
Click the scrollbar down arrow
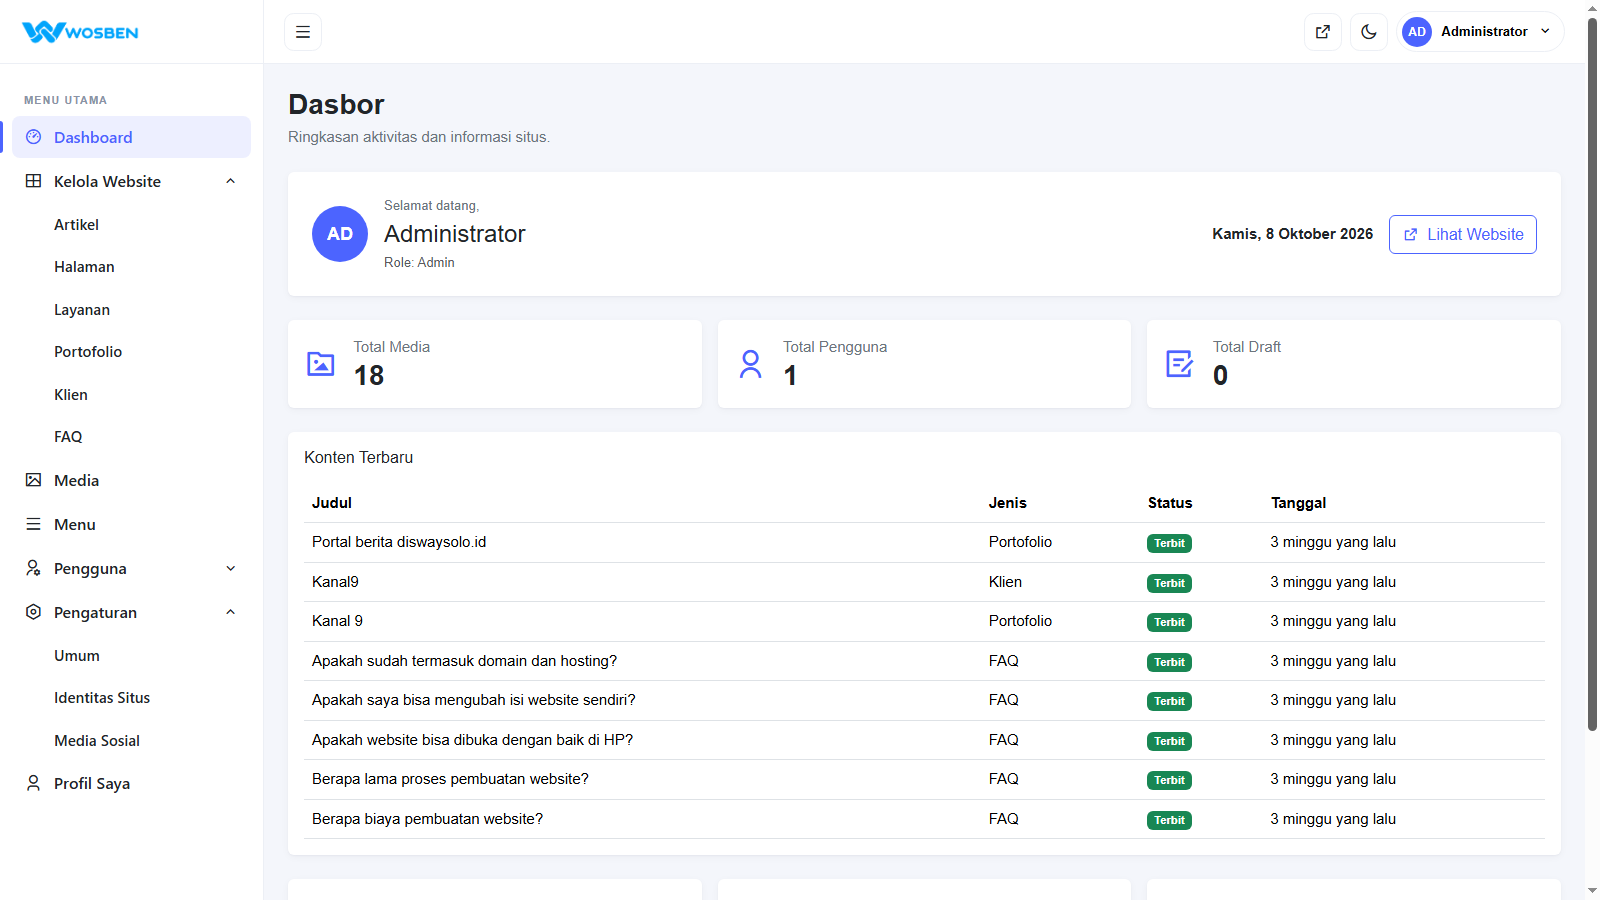[x=1592, y=891]
